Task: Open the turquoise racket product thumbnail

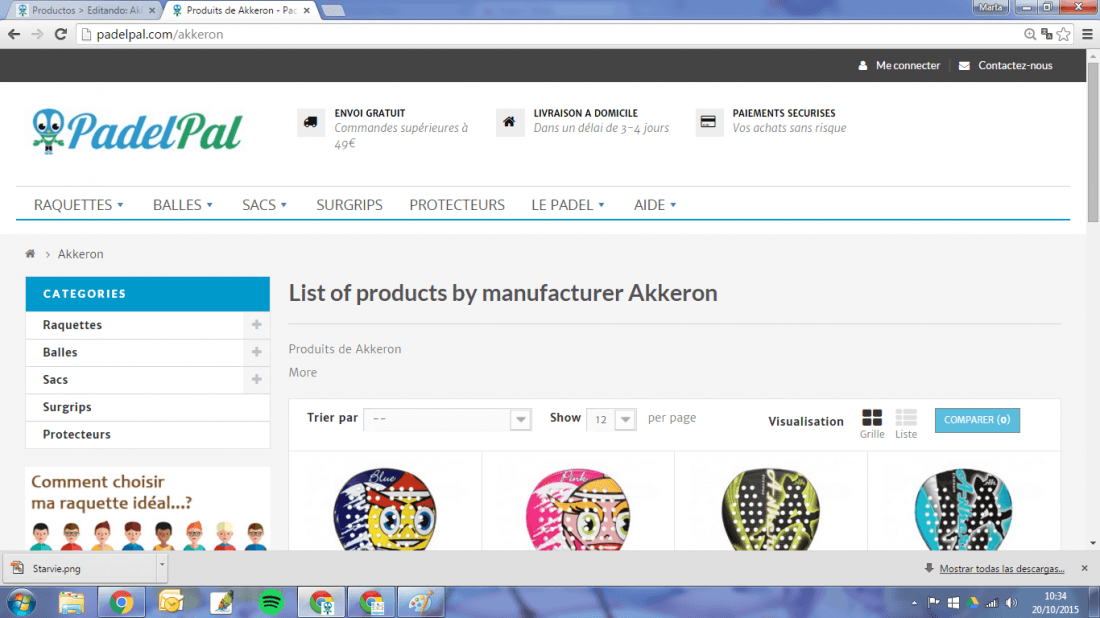Action: [963, 509]
